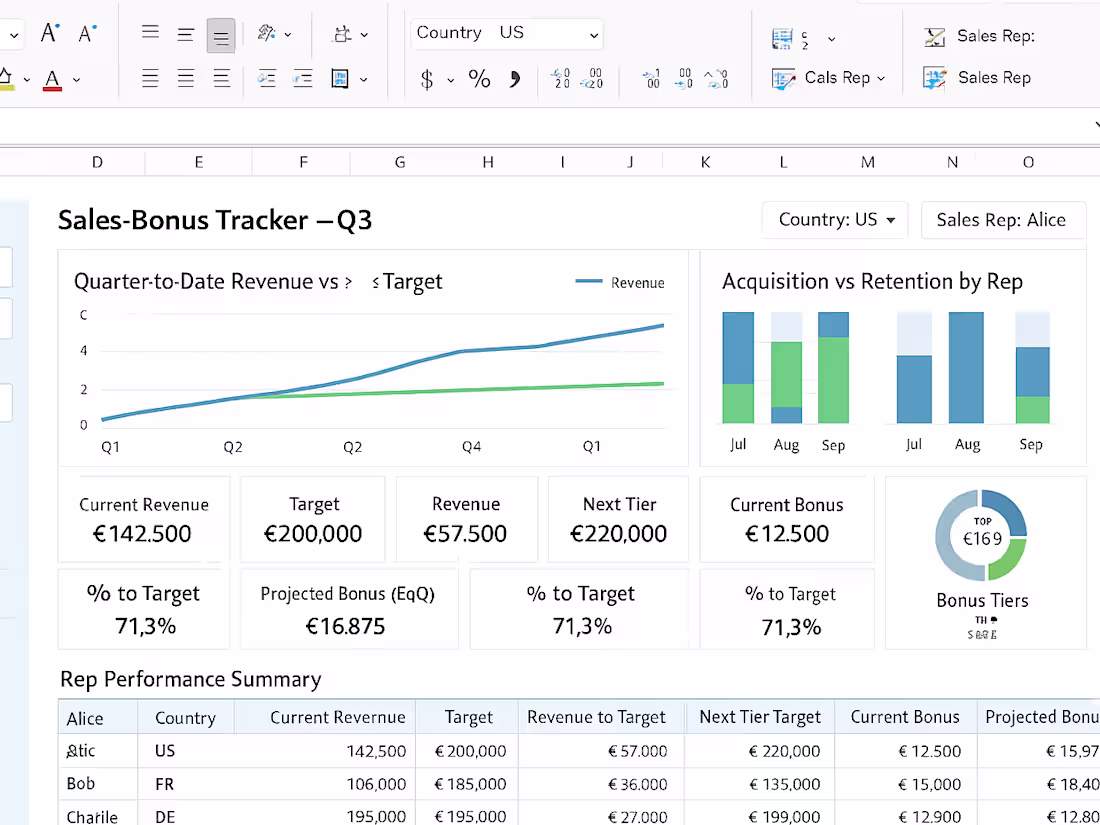Expand the currency format dropdown arrow

(450, 81)
